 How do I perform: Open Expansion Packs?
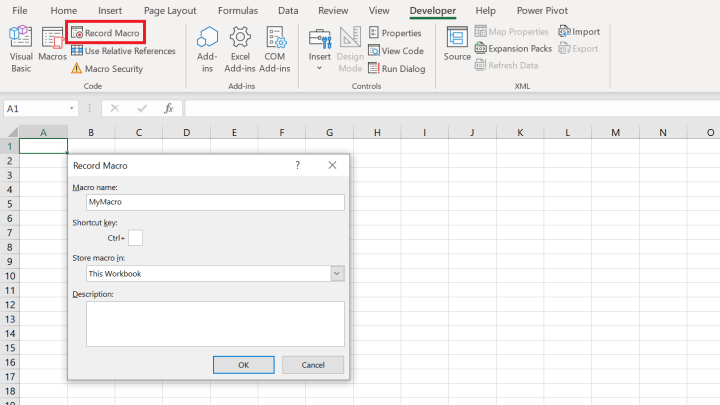[513, 49]
